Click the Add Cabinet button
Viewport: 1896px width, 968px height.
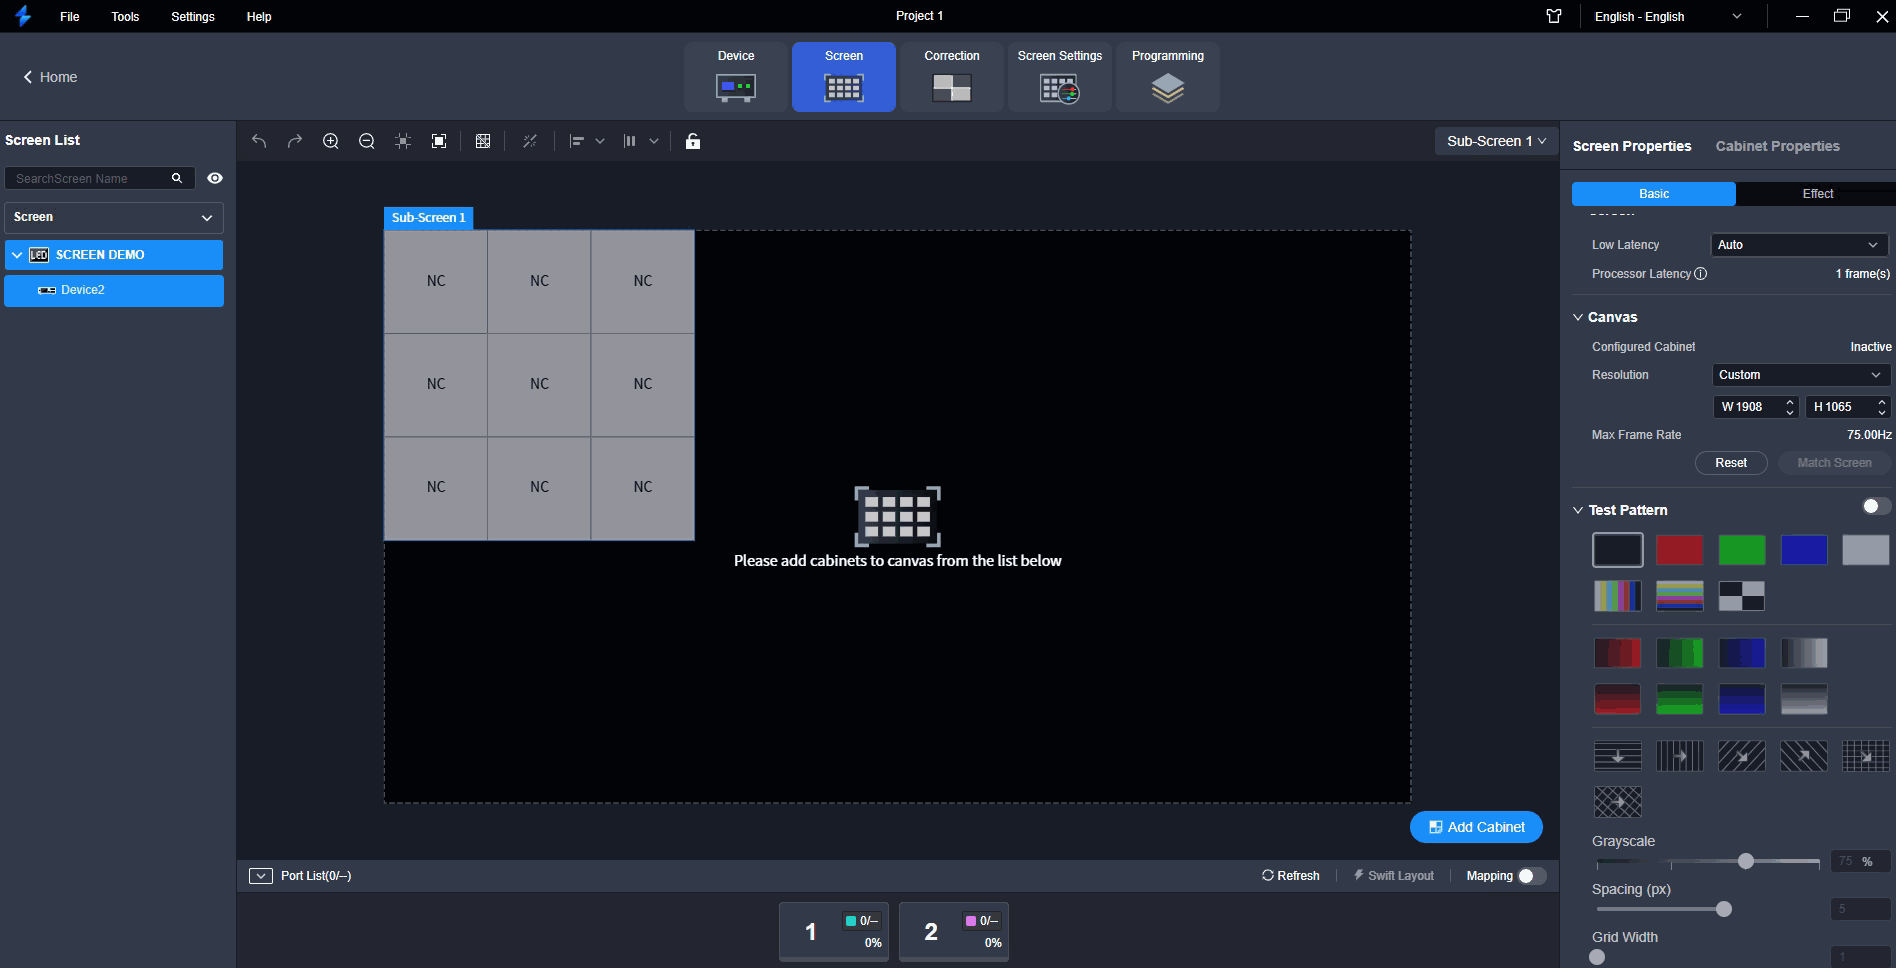coord(1476,827)
